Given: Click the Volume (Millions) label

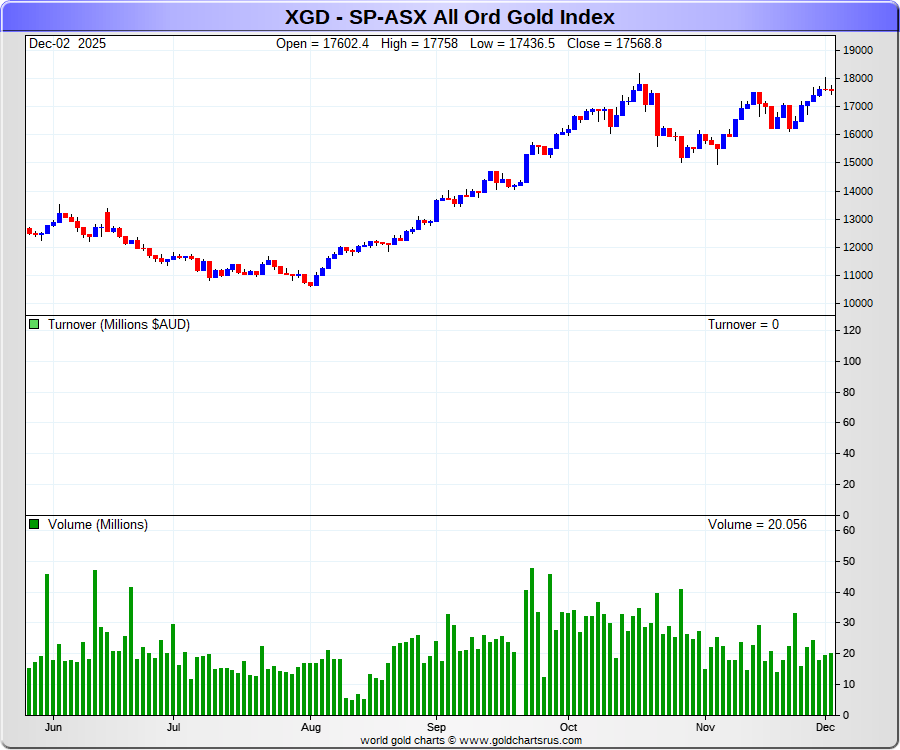Looking at the screenshot, I should click(98, 524).
